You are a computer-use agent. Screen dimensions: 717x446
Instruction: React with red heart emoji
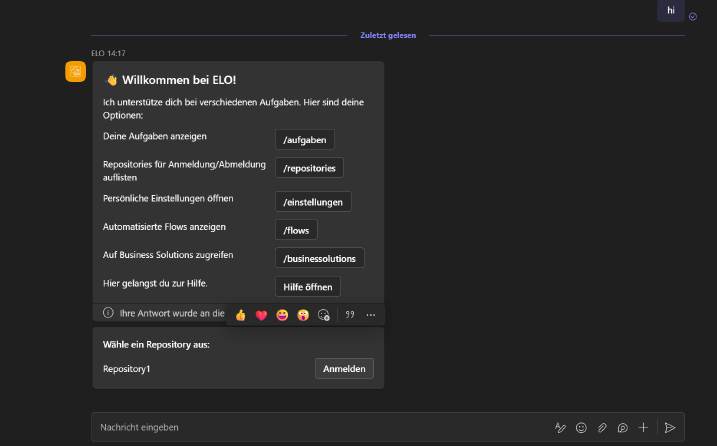tap(261, 315)
